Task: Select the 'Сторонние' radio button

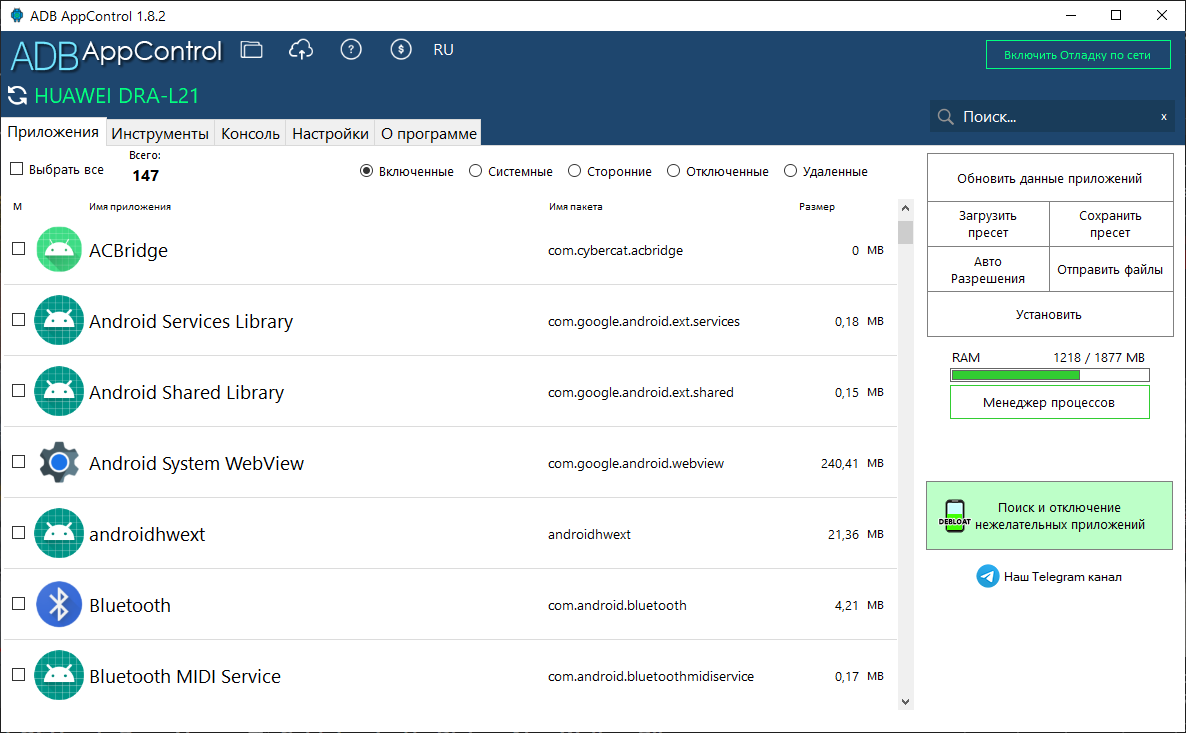Action: 574,171
